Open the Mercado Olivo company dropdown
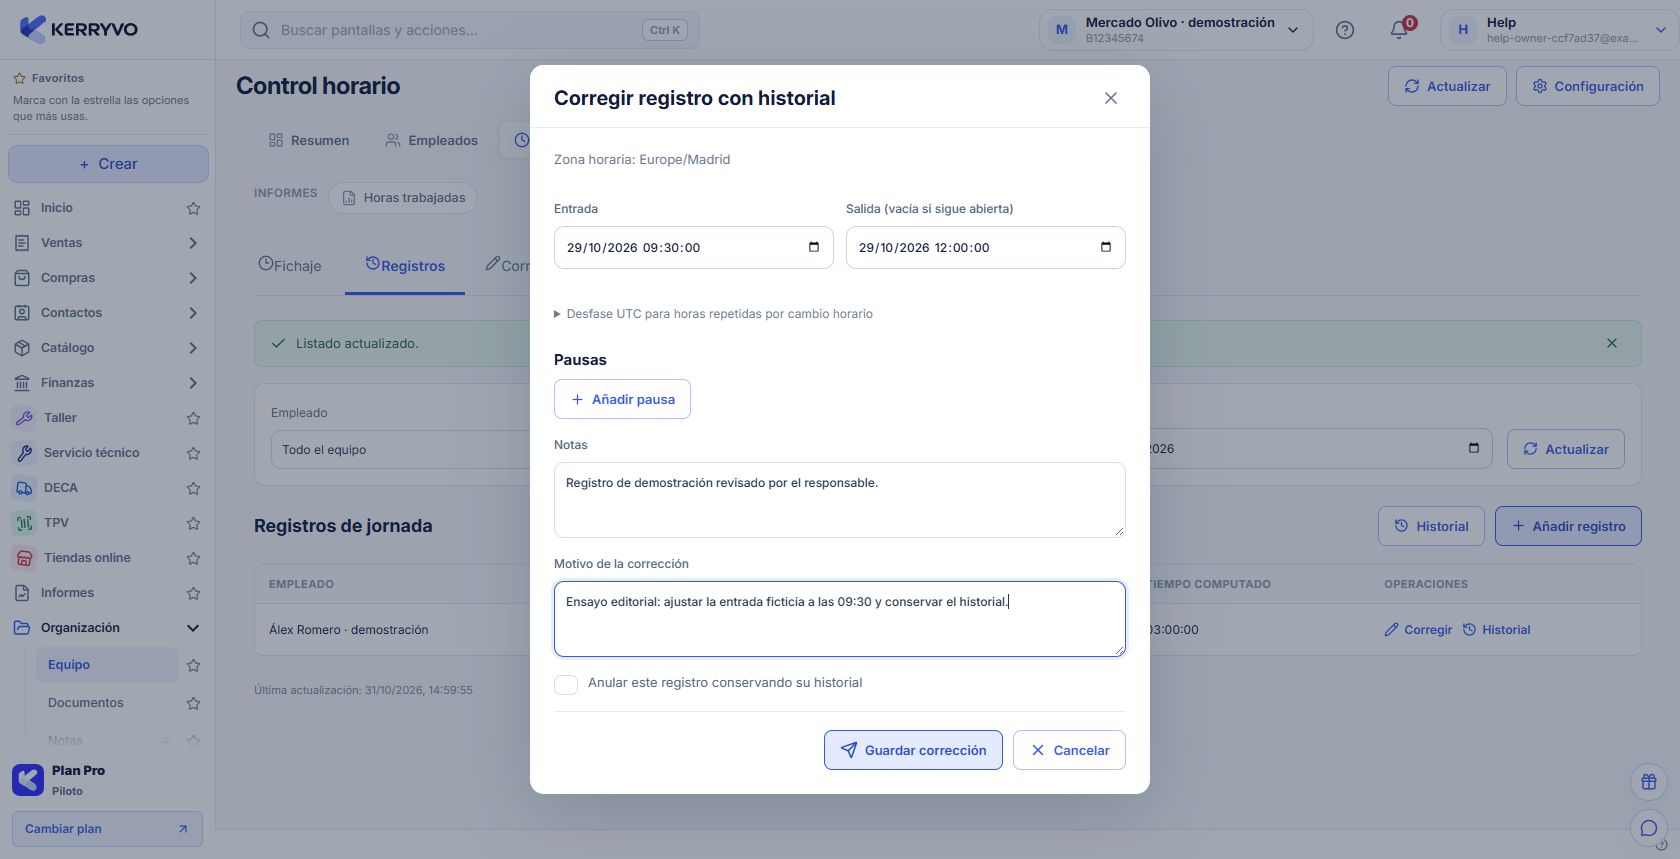Screen dimensions: 1680x859 pyautogui.click(x=1175, y=30)
